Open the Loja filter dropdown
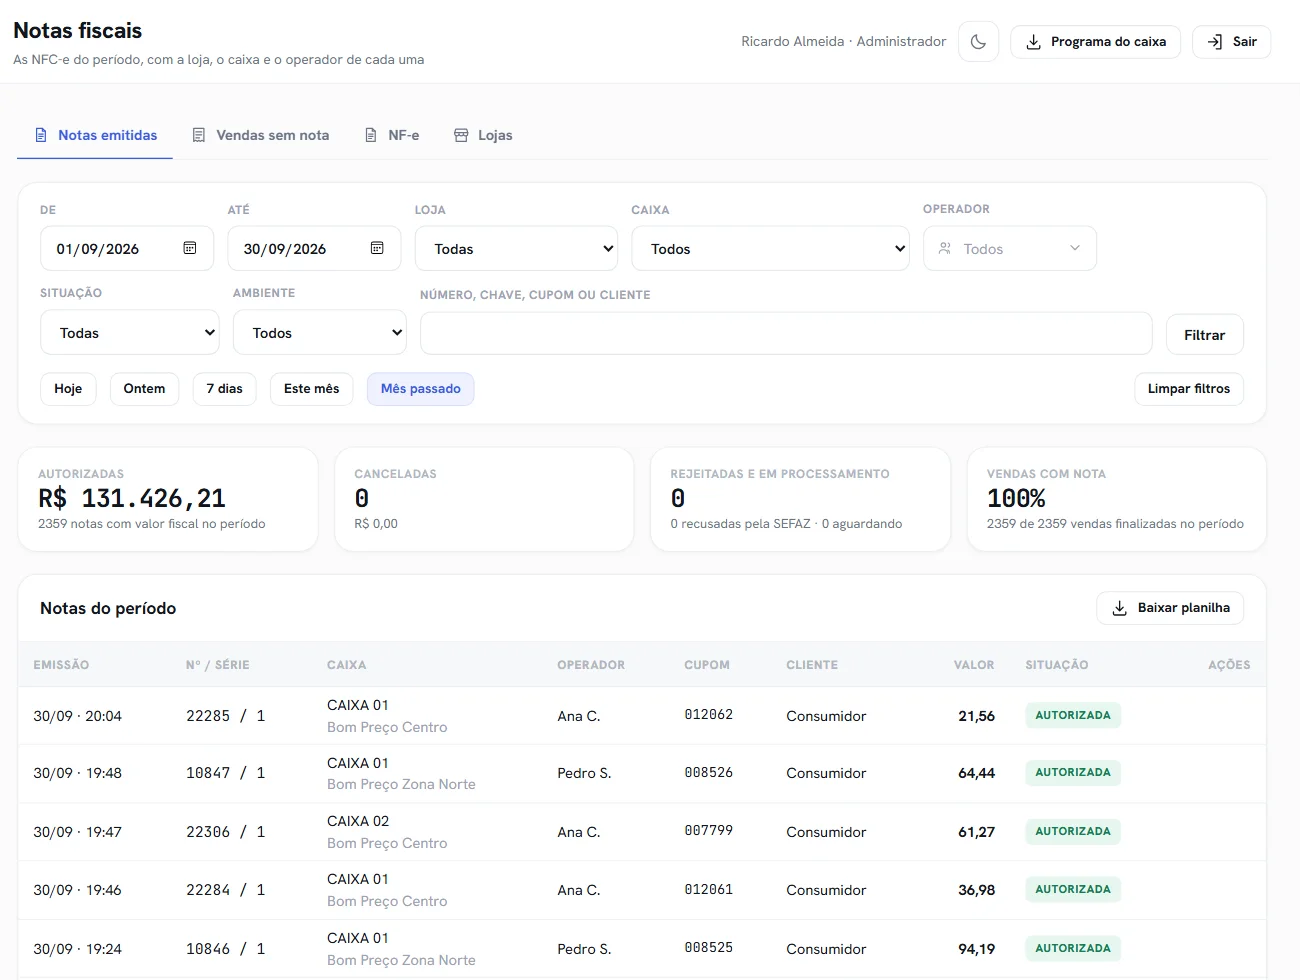The width and height of the screenshot is (1300, 980). coord(516,249)
